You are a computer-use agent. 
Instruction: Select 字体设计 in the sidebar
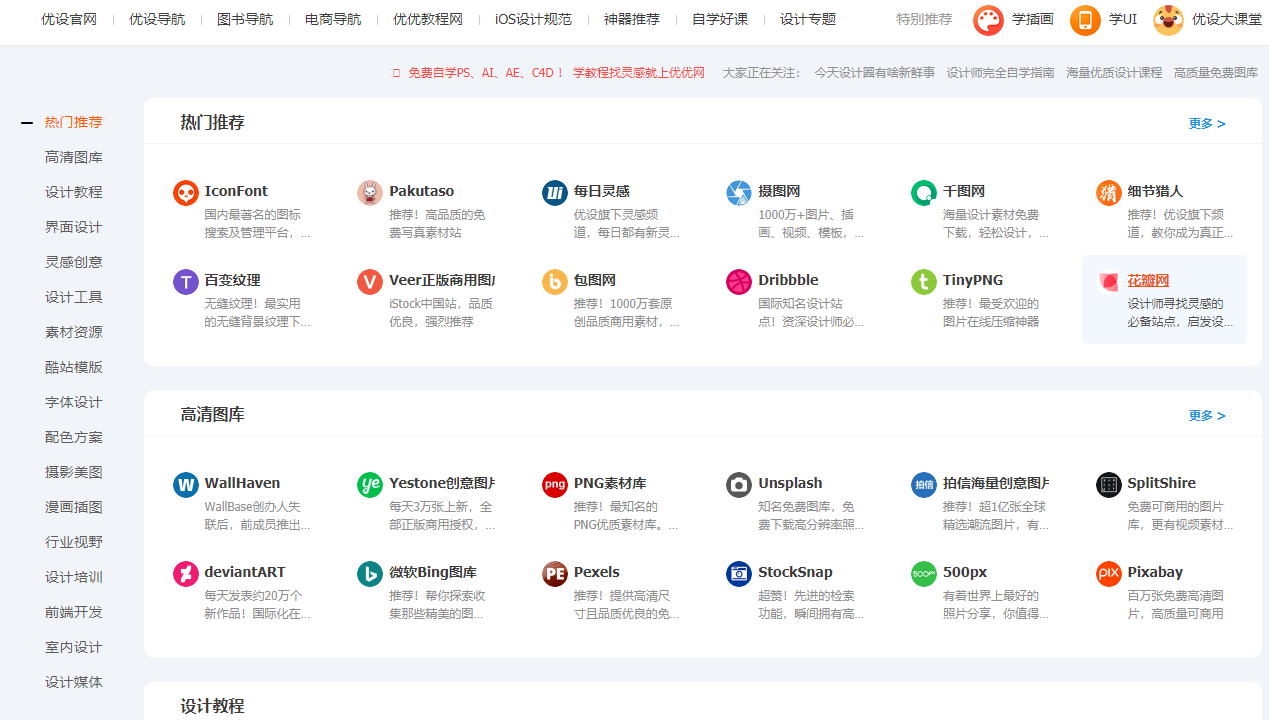click(74, 402)
